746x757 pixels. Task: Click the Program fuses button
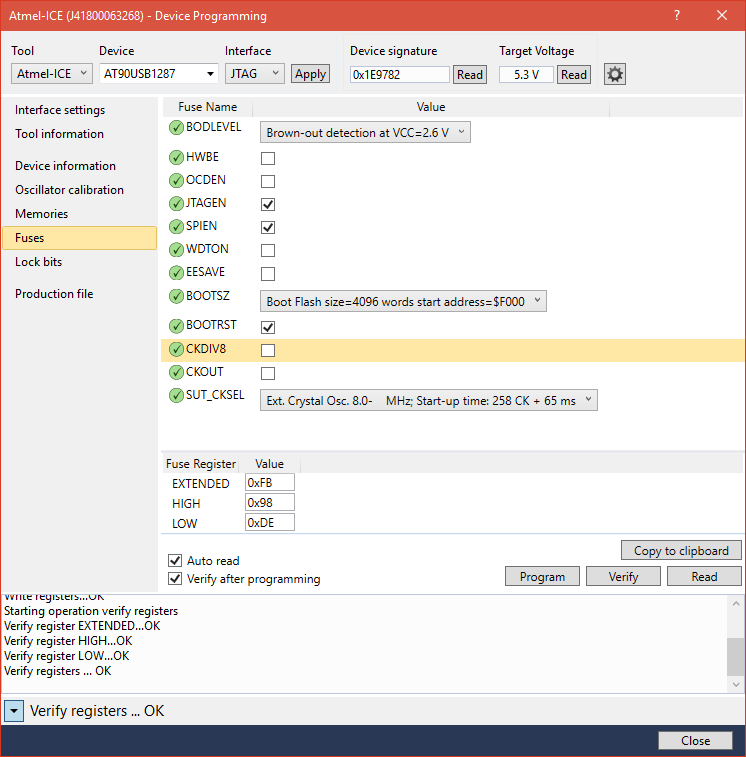pos(542,576)
